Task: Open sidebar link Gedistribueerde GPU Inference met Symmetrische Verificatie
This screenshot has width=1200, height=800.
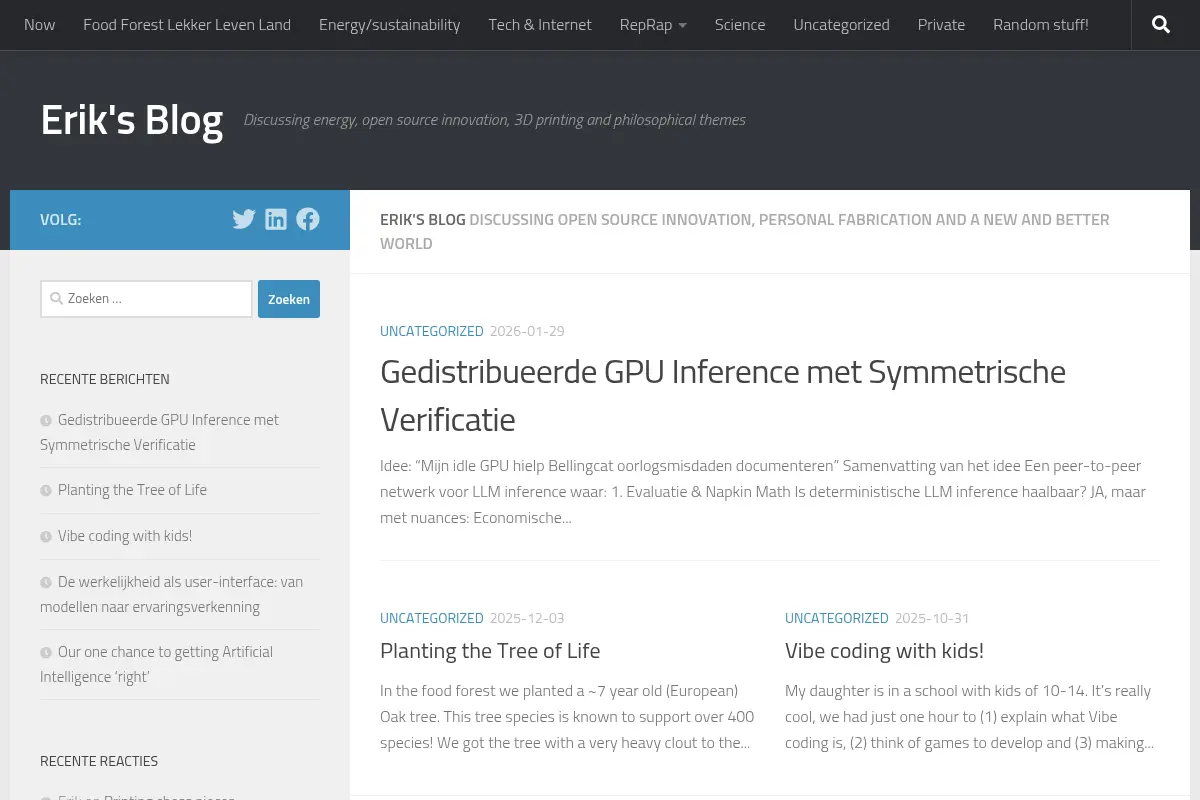Action: (x=160, y=432)
